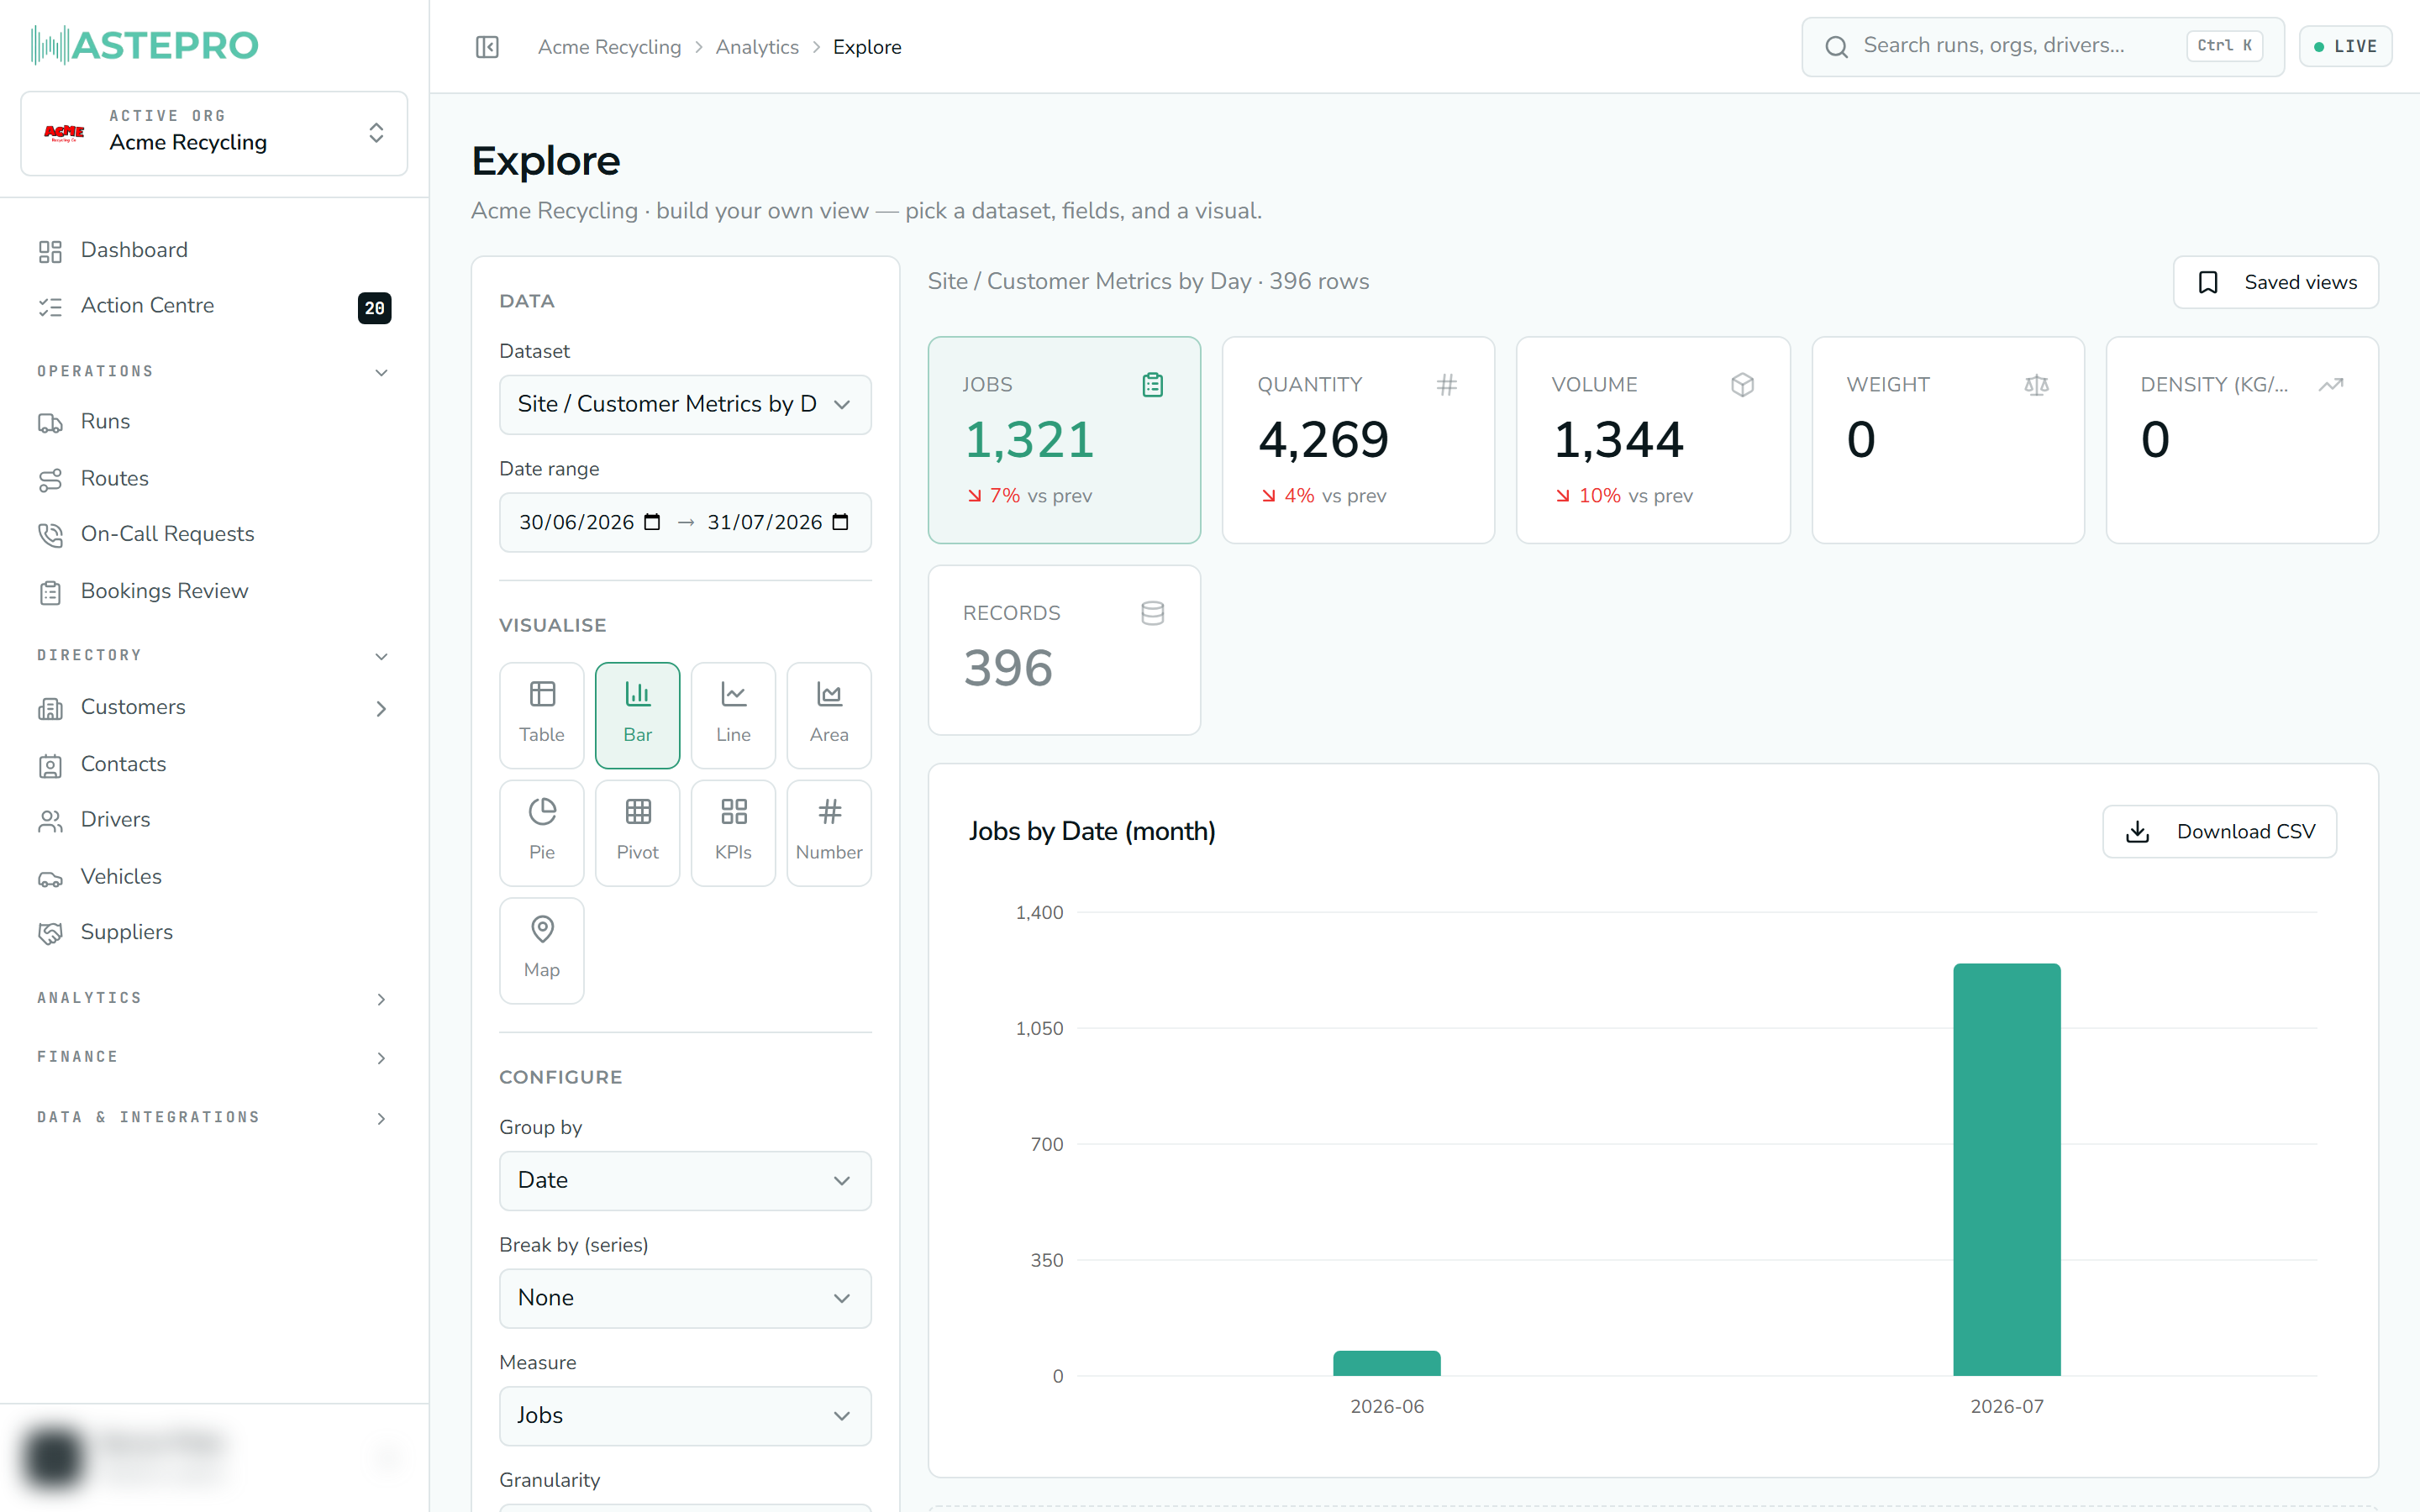The width and height of the screenshot is (2420, 1512).
Task: Click the Weight scales icon
Action: coord(2036,385)
